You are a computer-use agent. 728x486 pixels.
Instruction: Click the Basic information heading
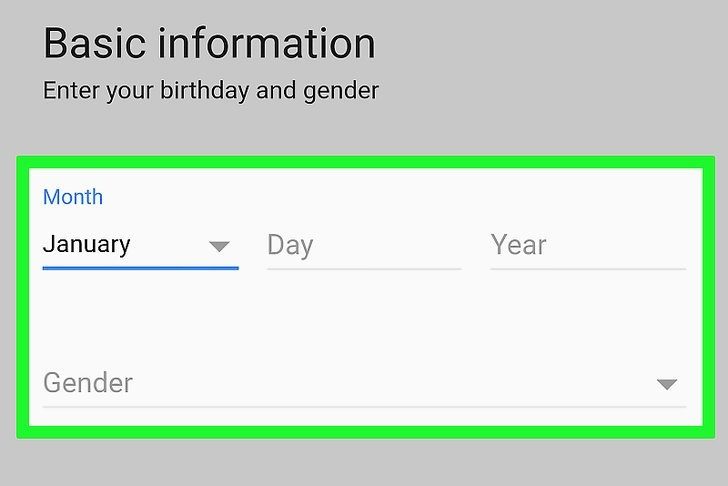click(209, 43)
